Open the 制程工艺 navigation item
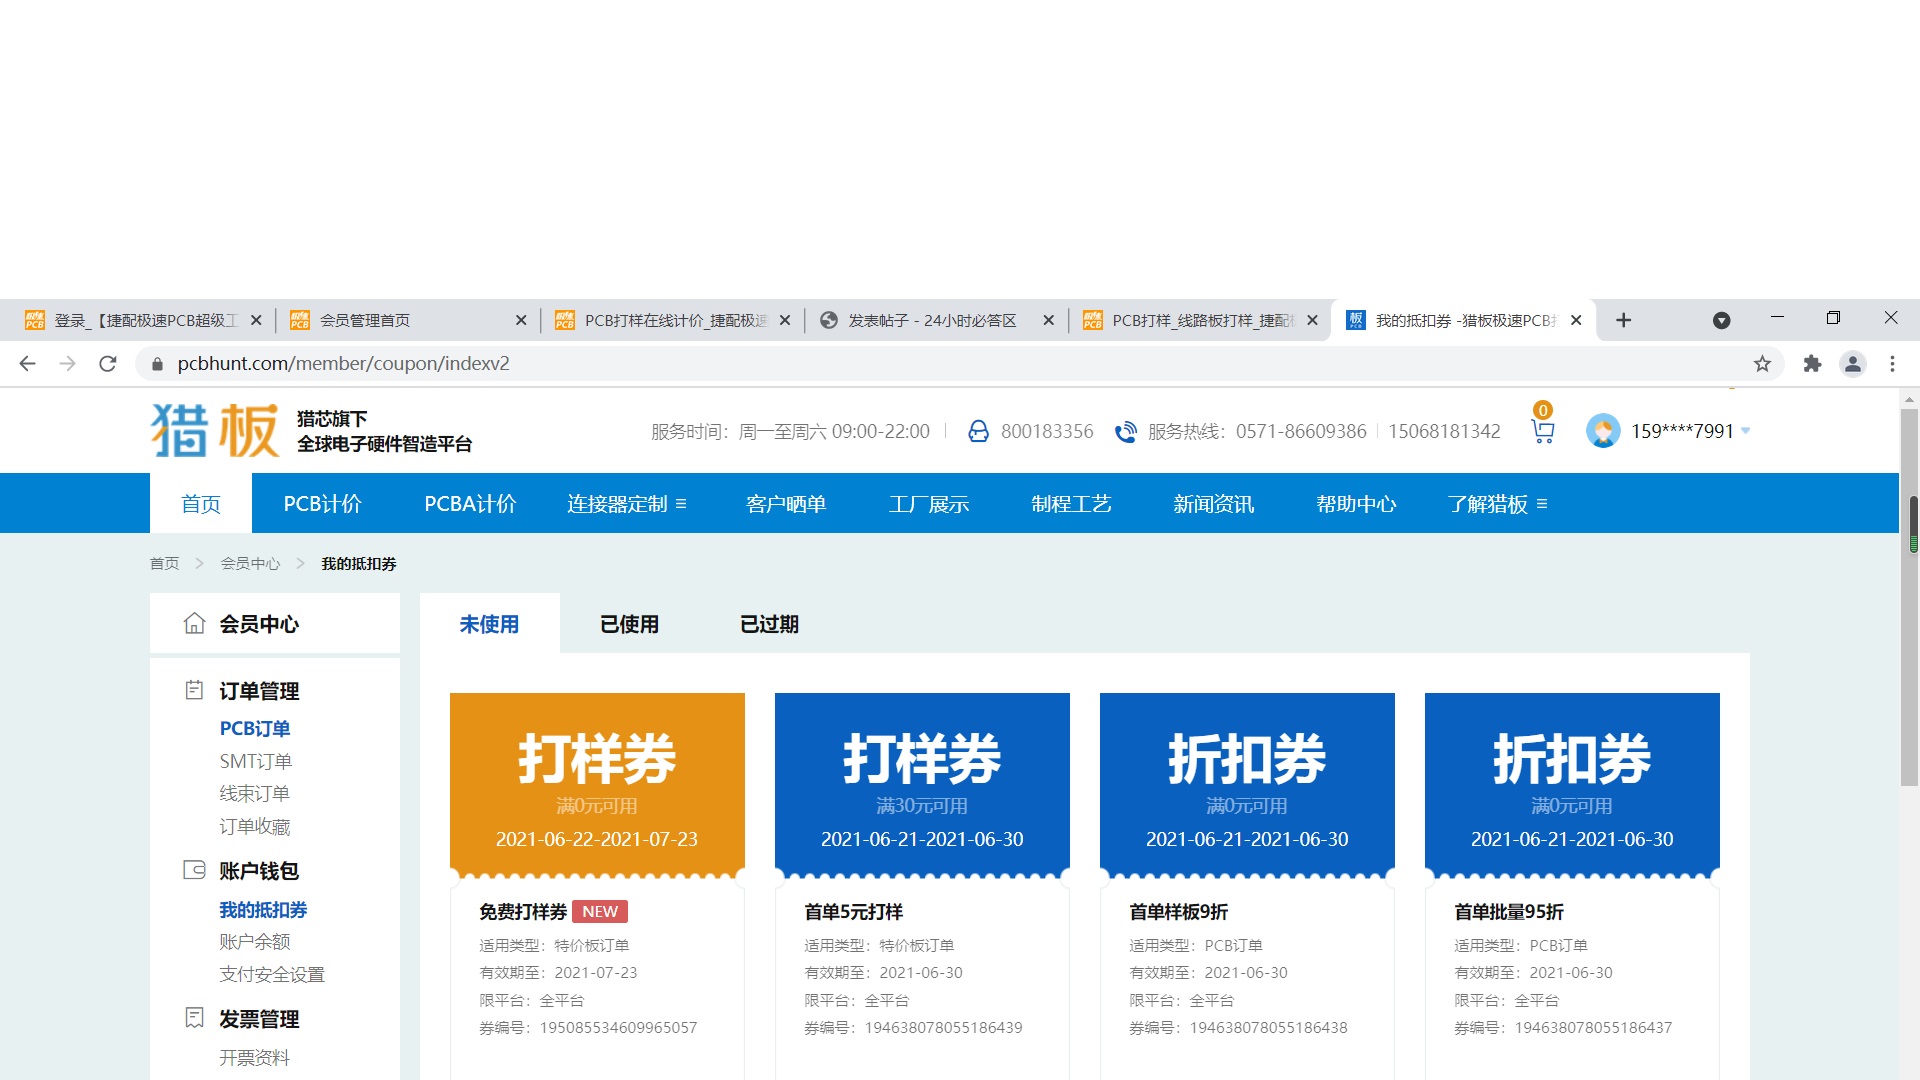Screen dimensions: 1920x1080 point(1071,504)
